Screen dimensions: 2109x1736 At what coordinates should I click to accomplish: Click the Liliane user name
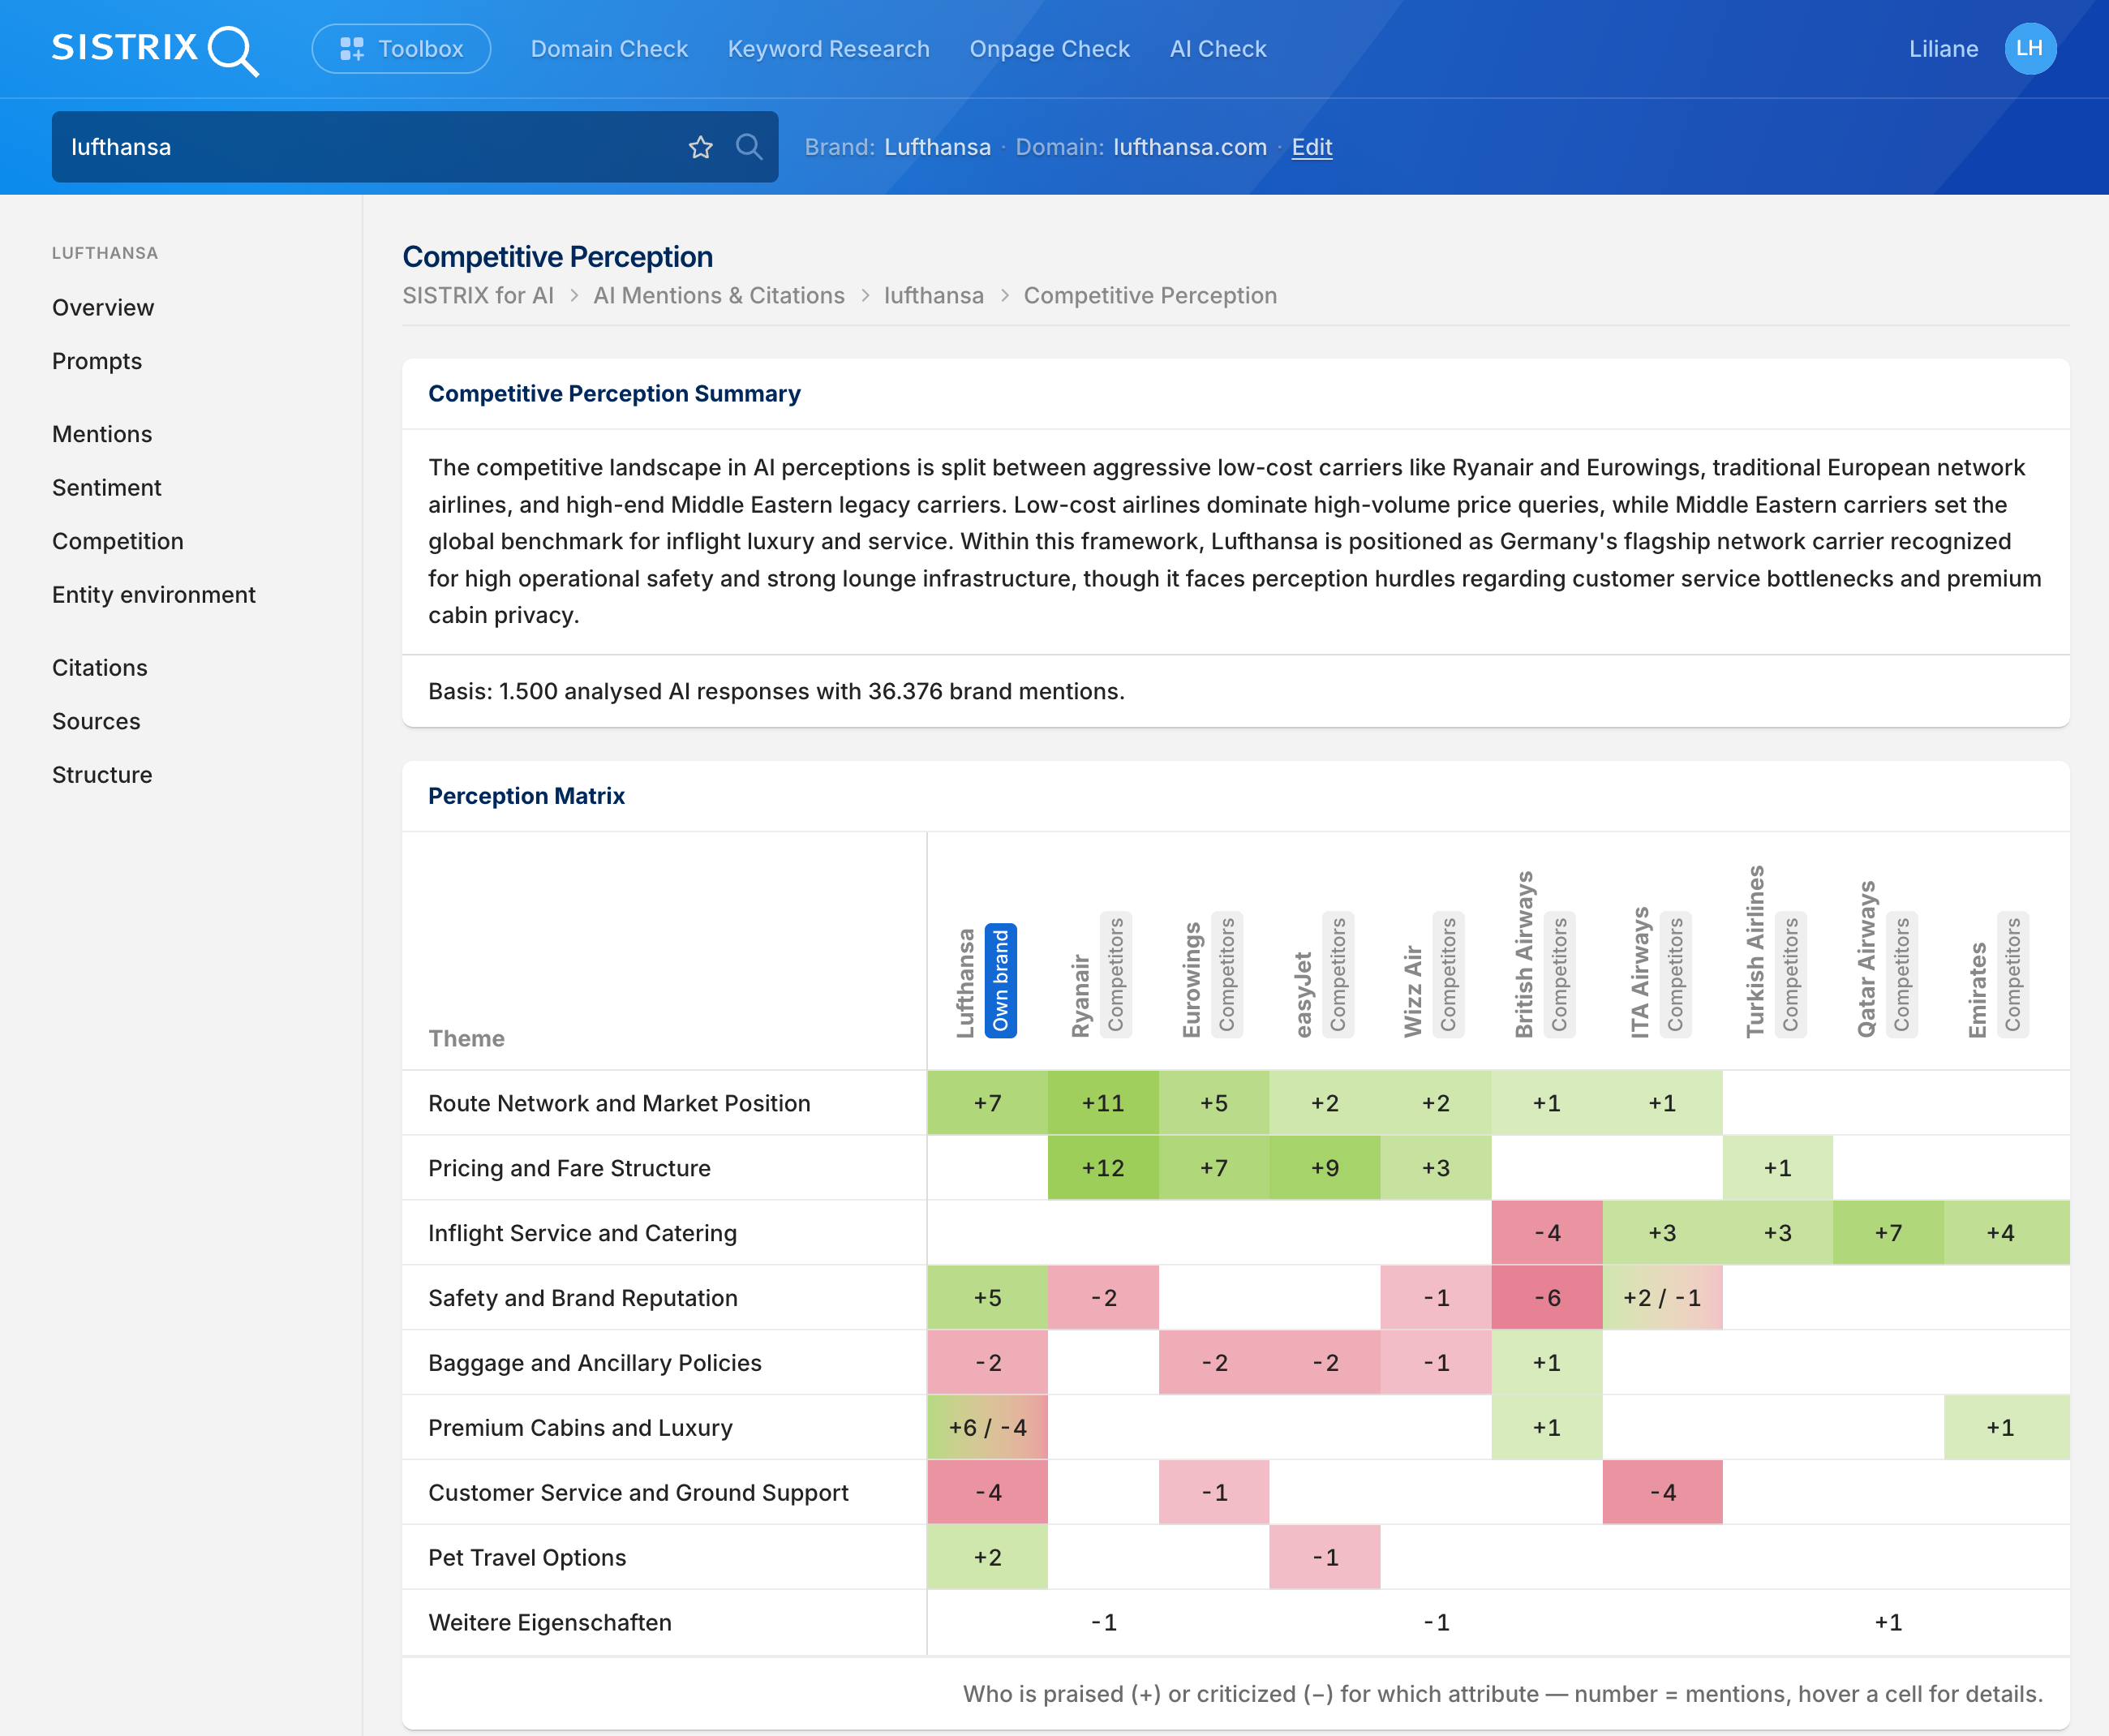click(x=1943, y=49)
